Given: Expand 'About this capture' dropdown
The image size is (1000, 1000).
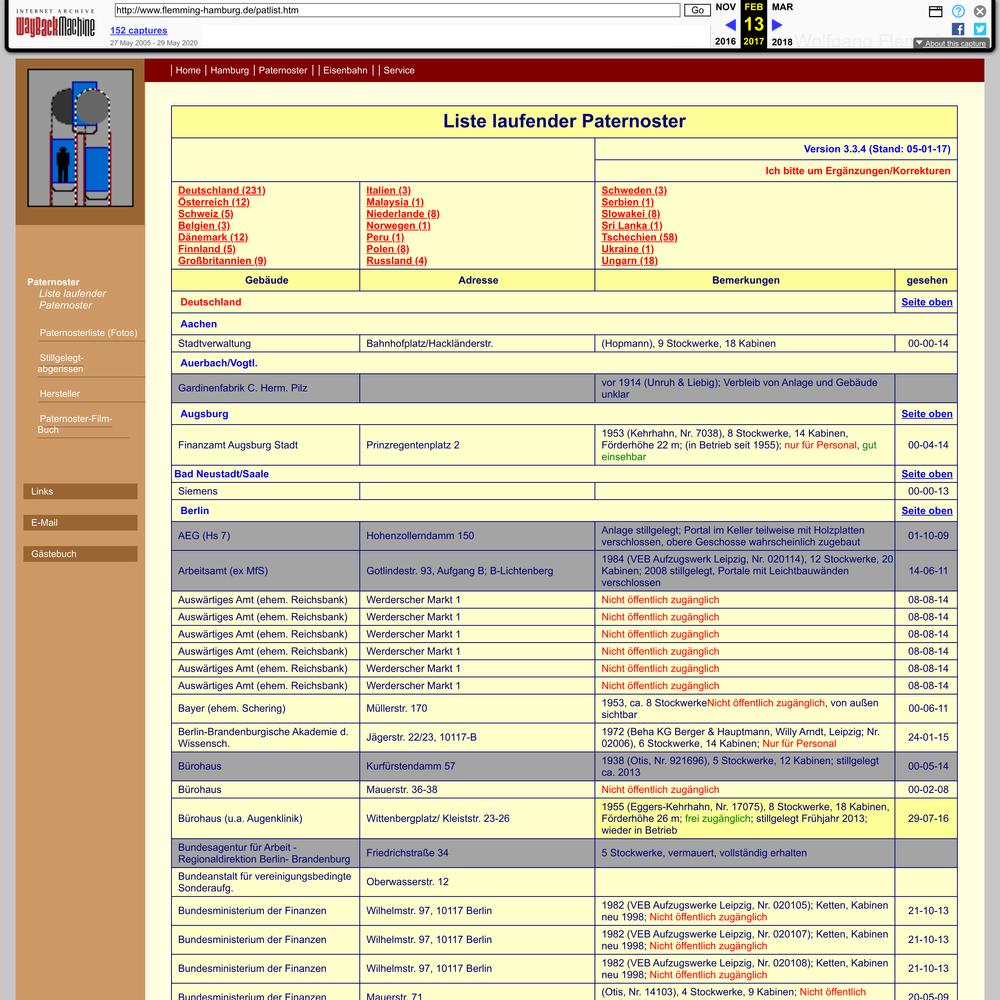Looking at the screenshot, I should tap(951, 43).
